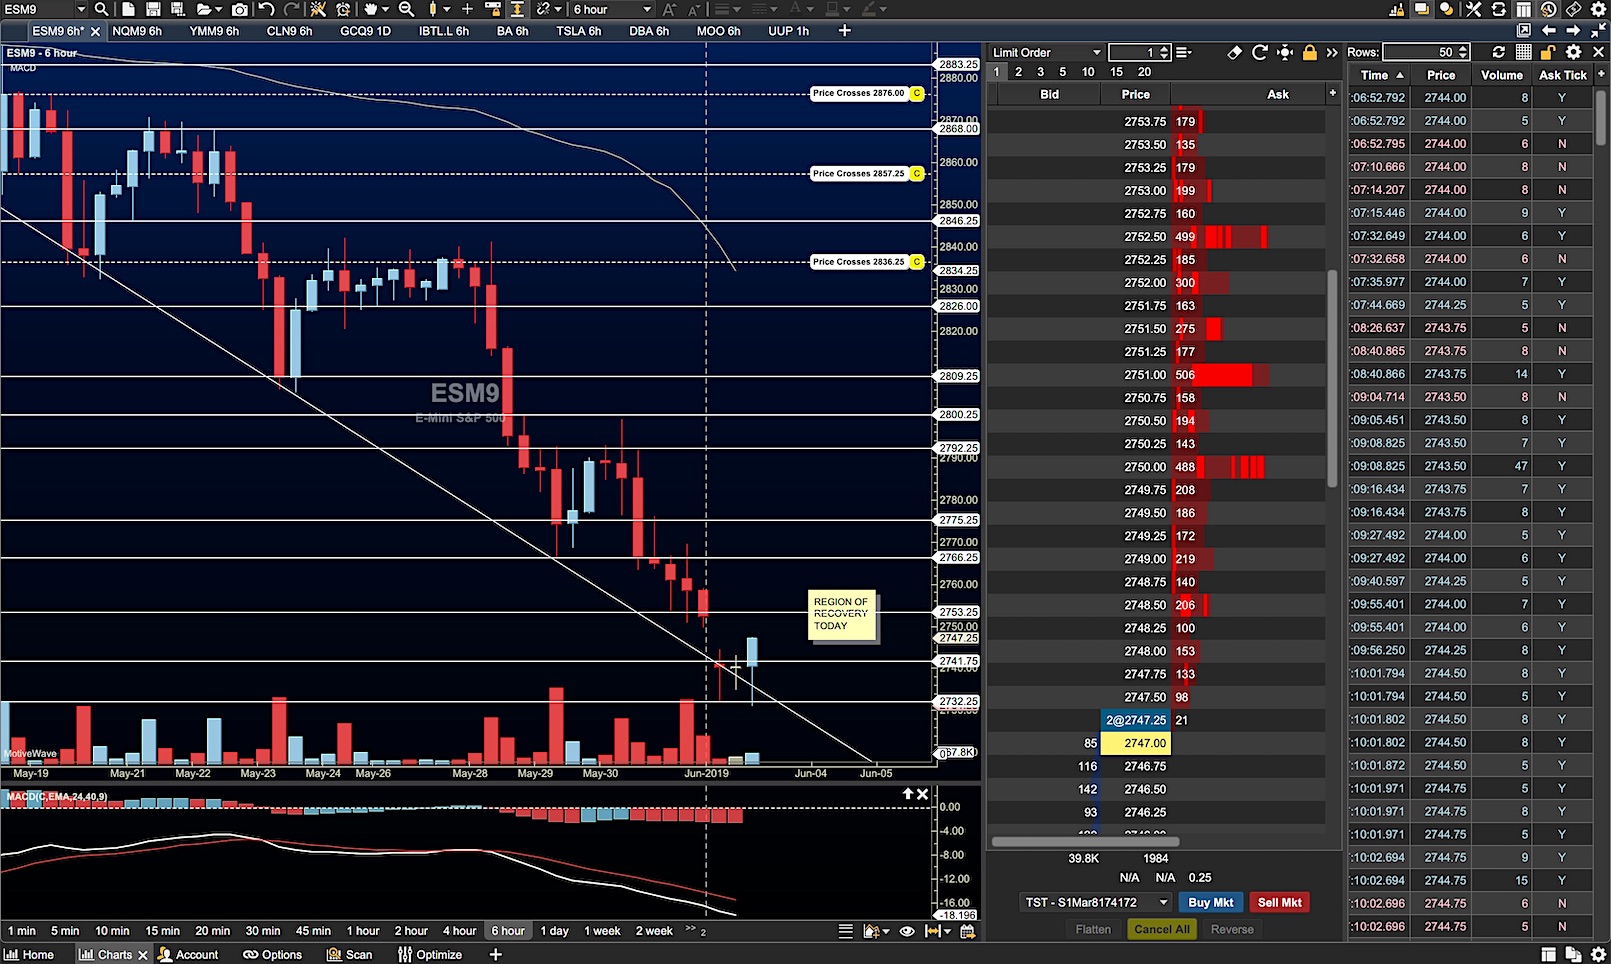Screen dimensions: 1611x964
Task: Expand the 6 hour bar size dropdown
Action: point(612,9)
